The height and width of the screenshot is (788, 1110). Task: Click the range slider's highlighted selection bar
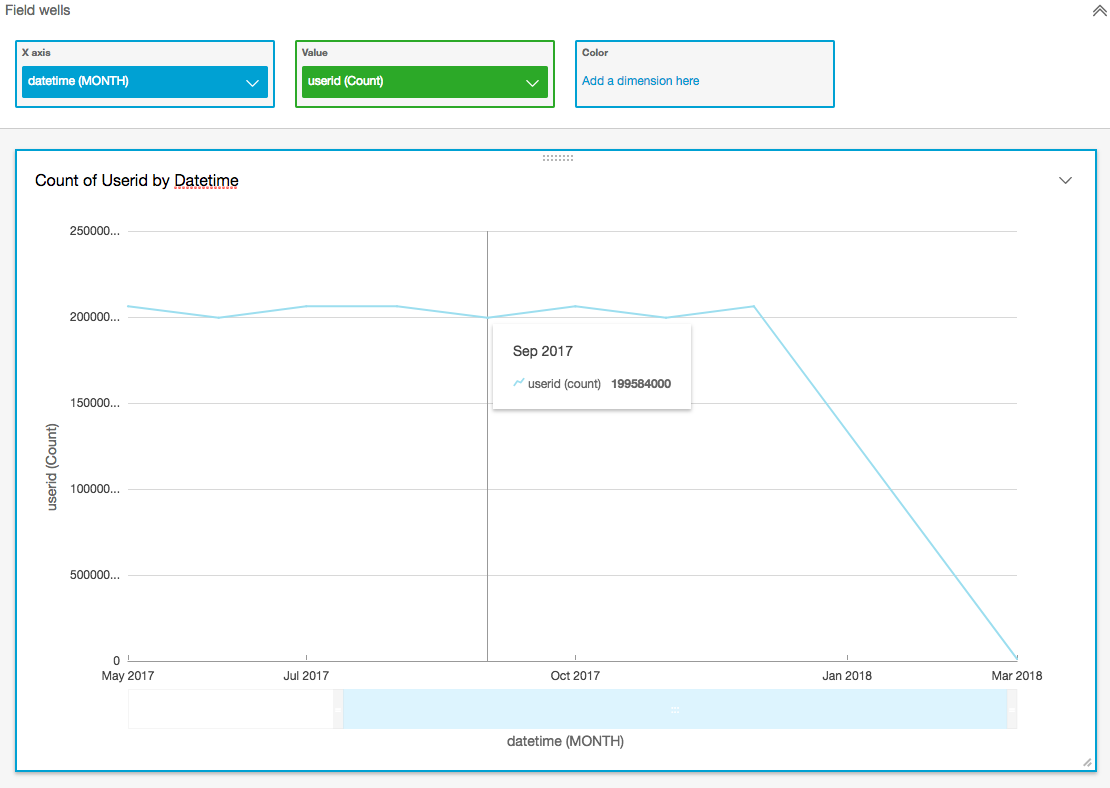(x=675, y=709)
